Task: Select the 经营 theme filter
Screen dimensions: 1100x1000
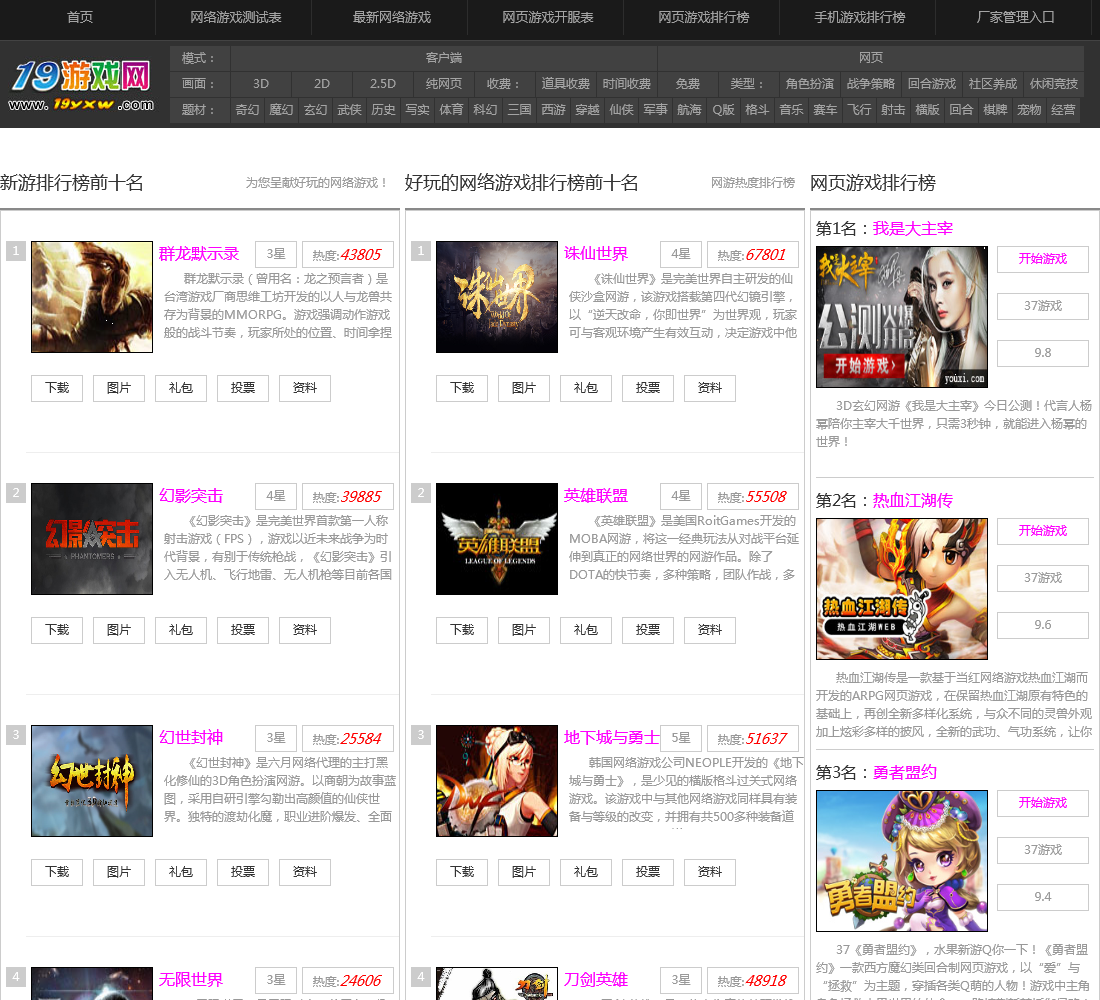Action: coord(1063,110)
